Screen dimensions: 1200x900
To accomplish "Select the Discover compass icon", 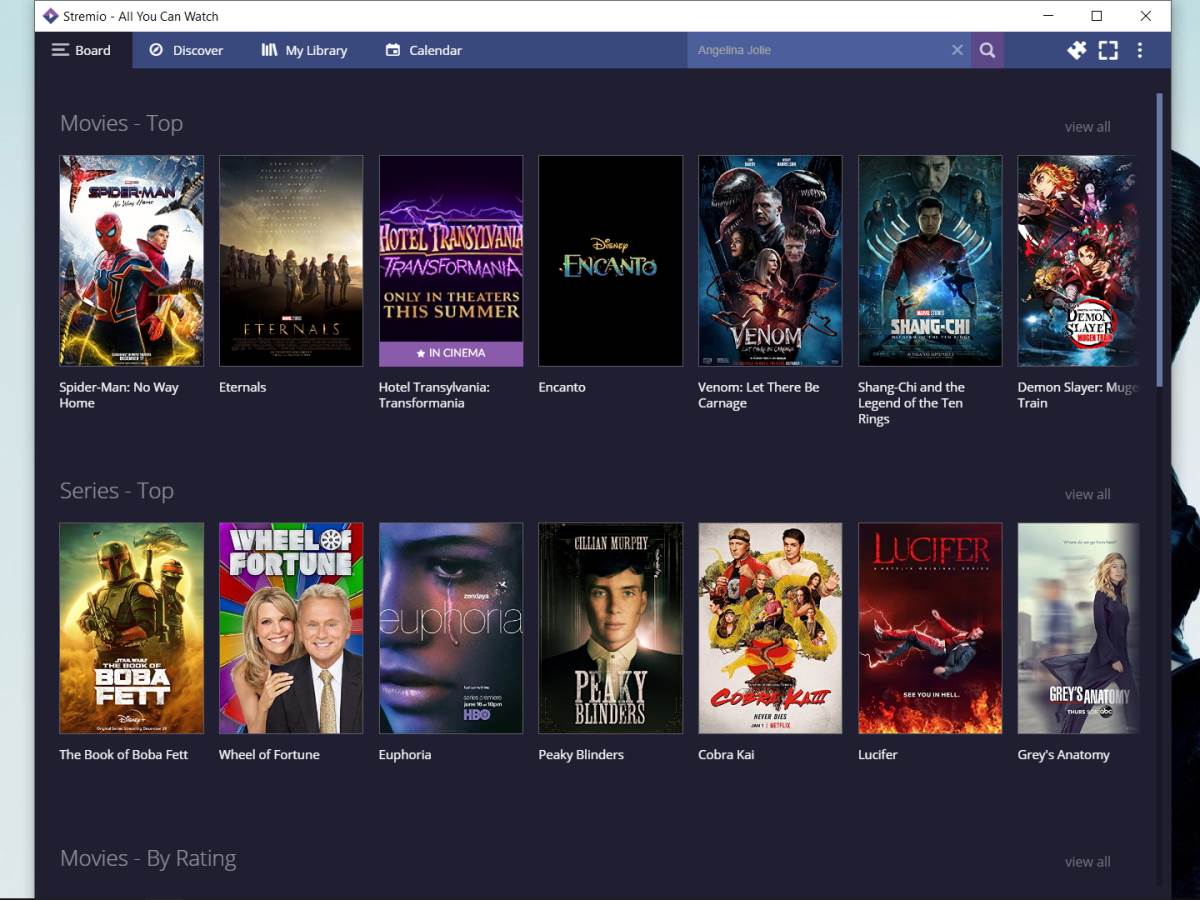I will [x=155, y=49].
